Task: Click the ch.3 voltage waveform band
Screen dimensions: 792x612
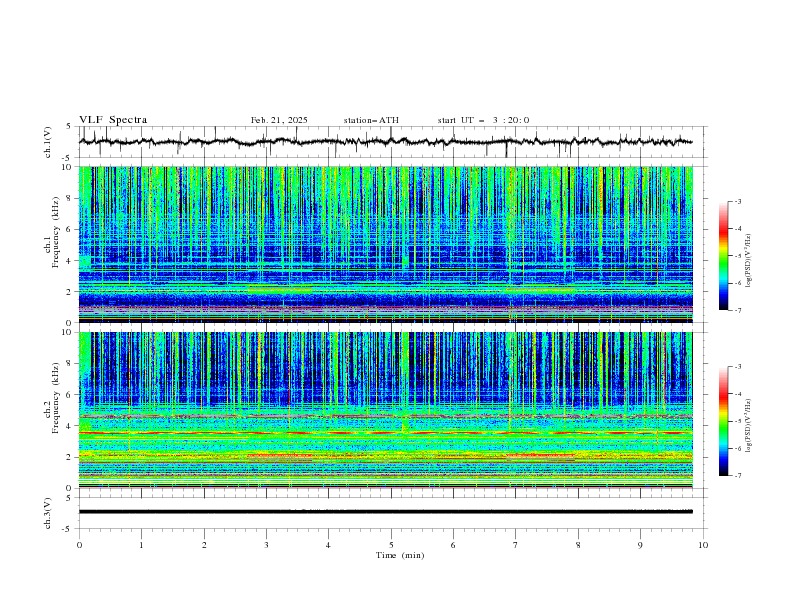Action: click(x=385, y=512)
